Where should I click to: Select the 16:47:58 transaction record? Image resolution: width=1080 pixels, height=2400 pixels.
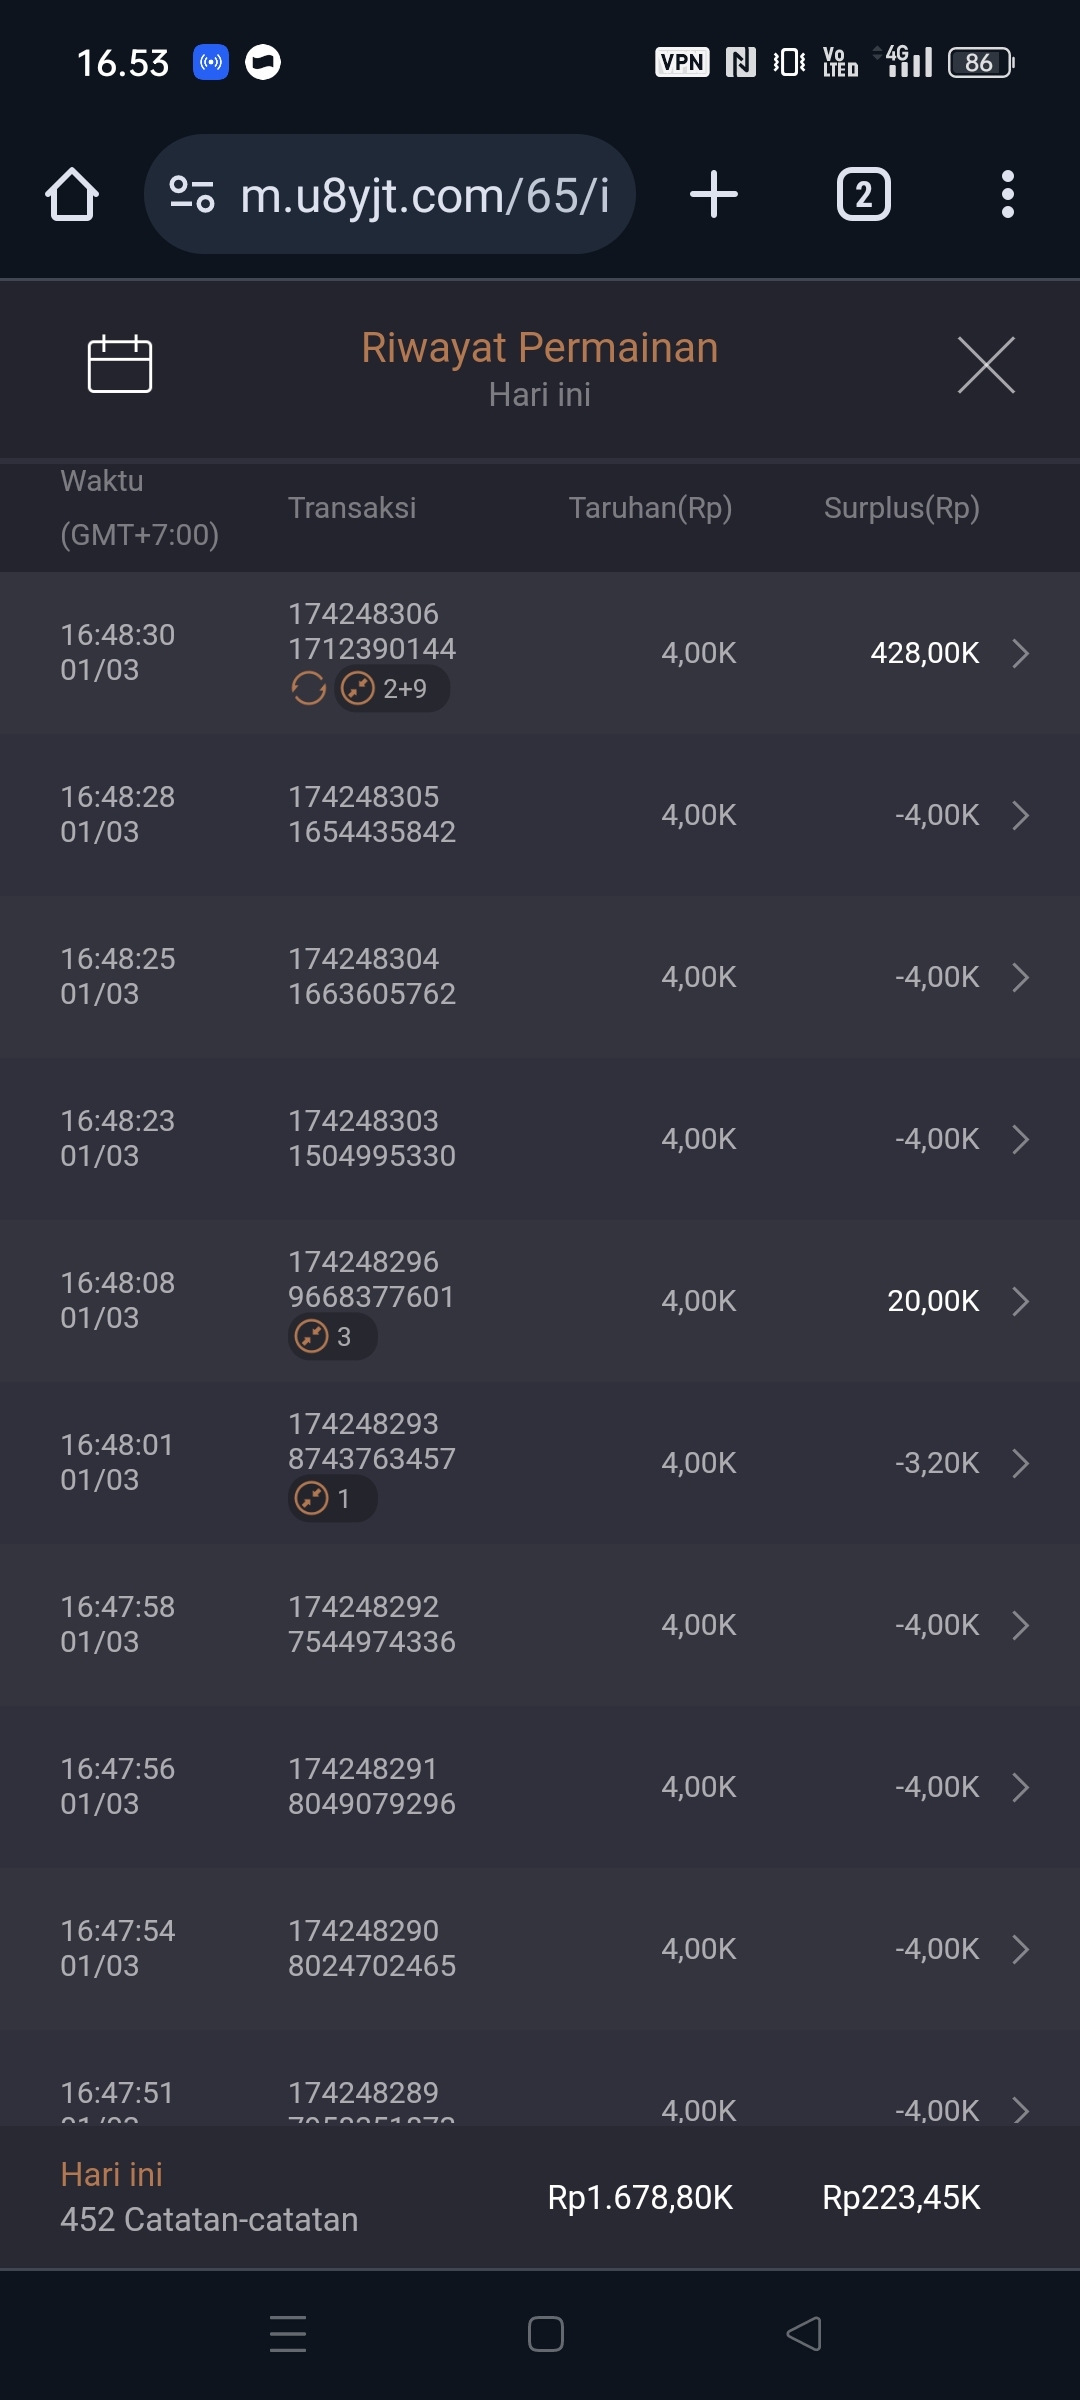coord(540,1625)
